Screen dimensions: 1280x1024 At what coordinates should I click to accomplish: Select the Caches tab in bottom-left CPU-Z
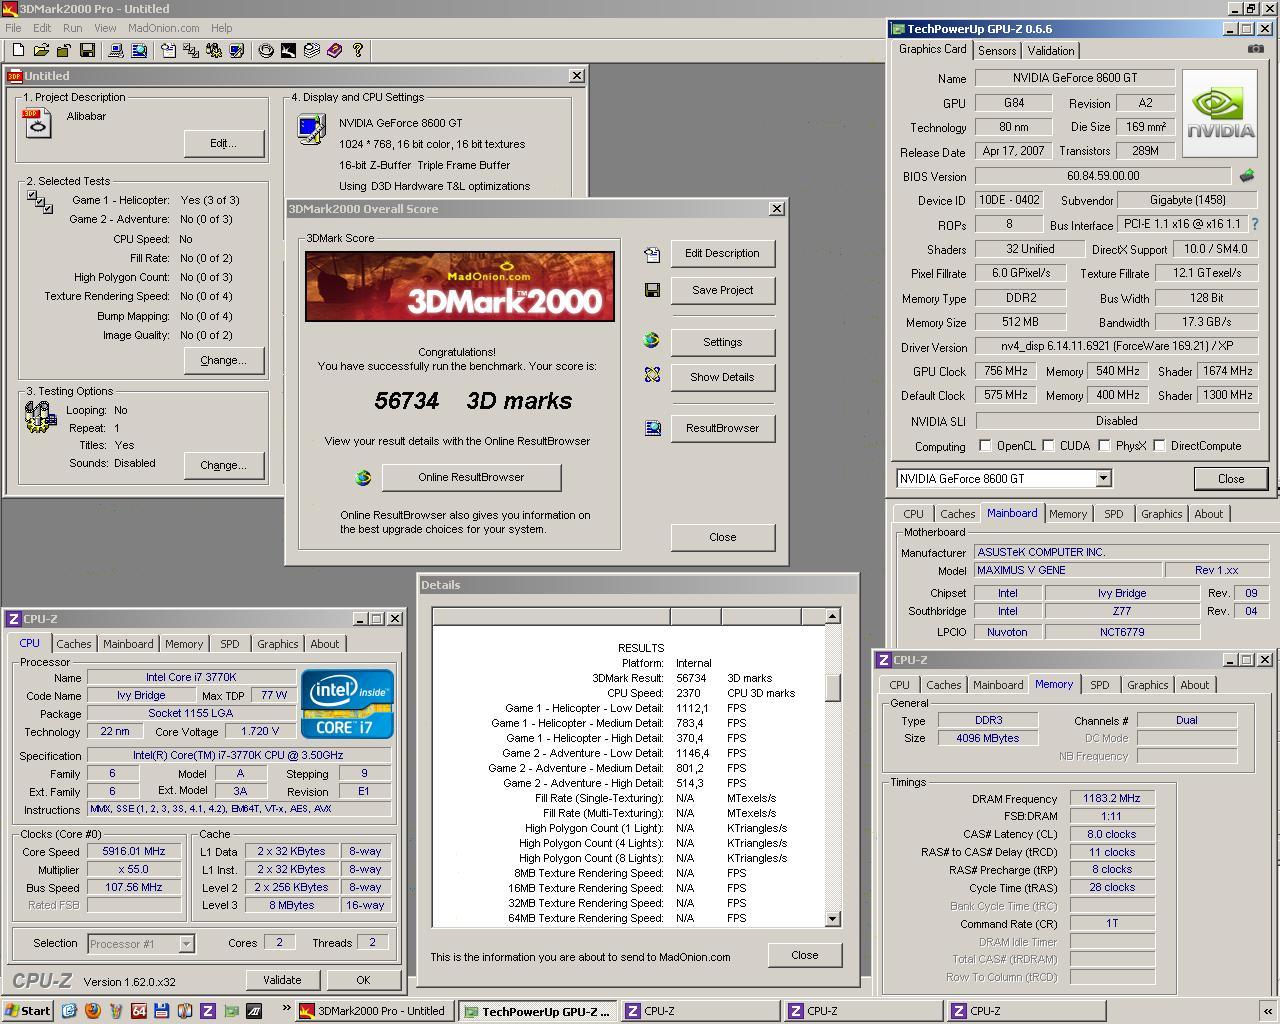tap(74, 644)
